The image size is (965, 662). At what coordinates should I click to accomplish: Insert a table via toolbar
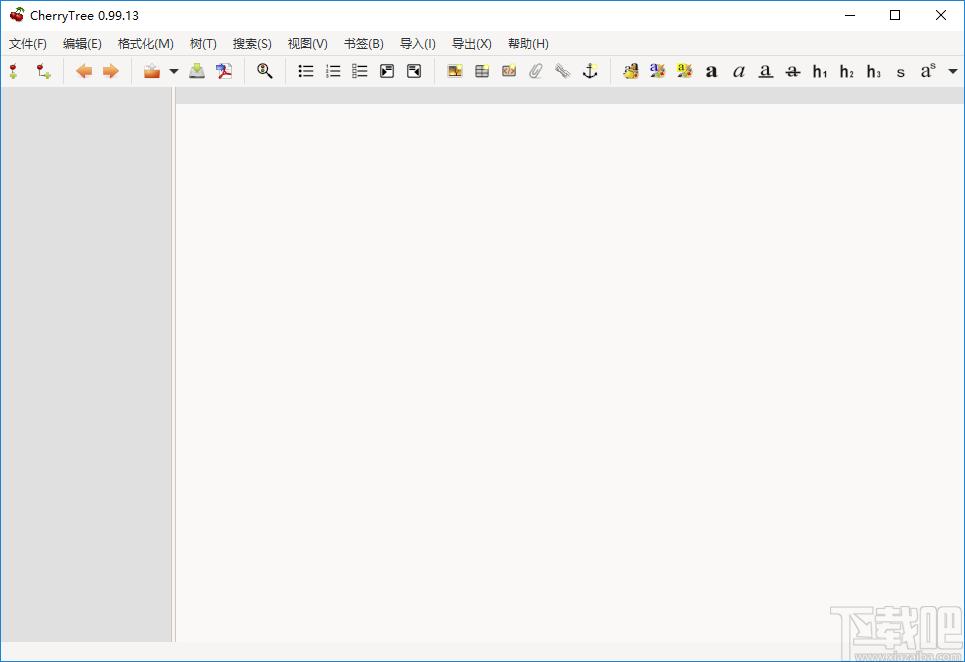[x=482, y=71]
